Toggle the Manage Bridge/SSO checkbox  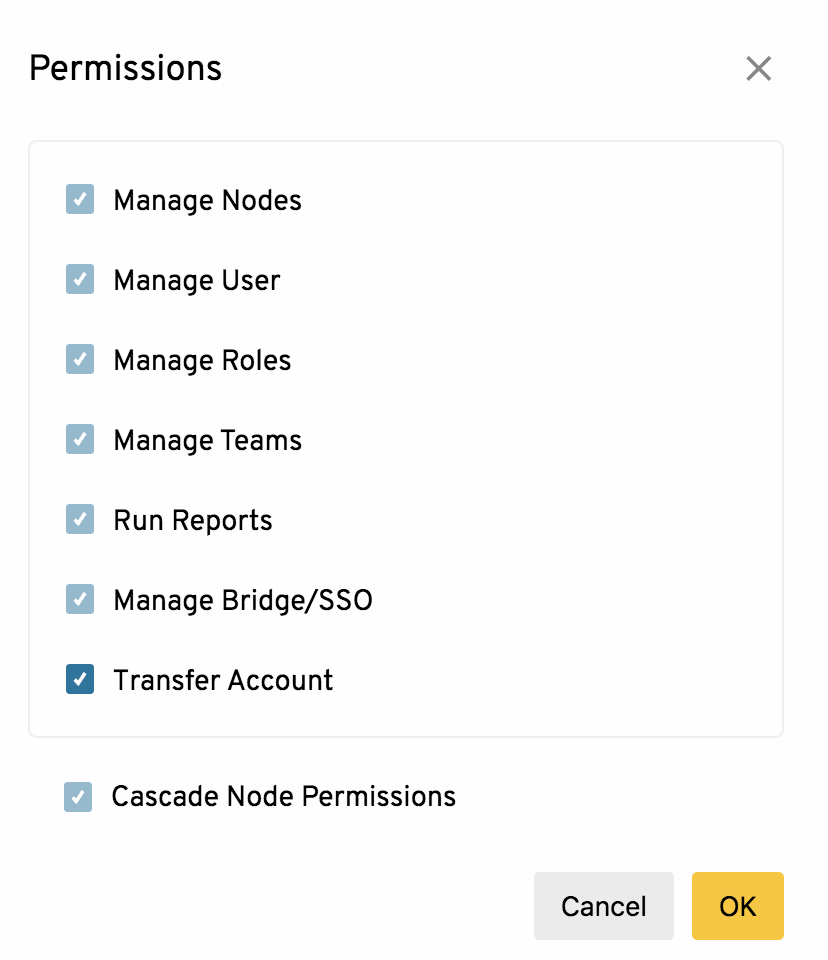tap(80, 599)
